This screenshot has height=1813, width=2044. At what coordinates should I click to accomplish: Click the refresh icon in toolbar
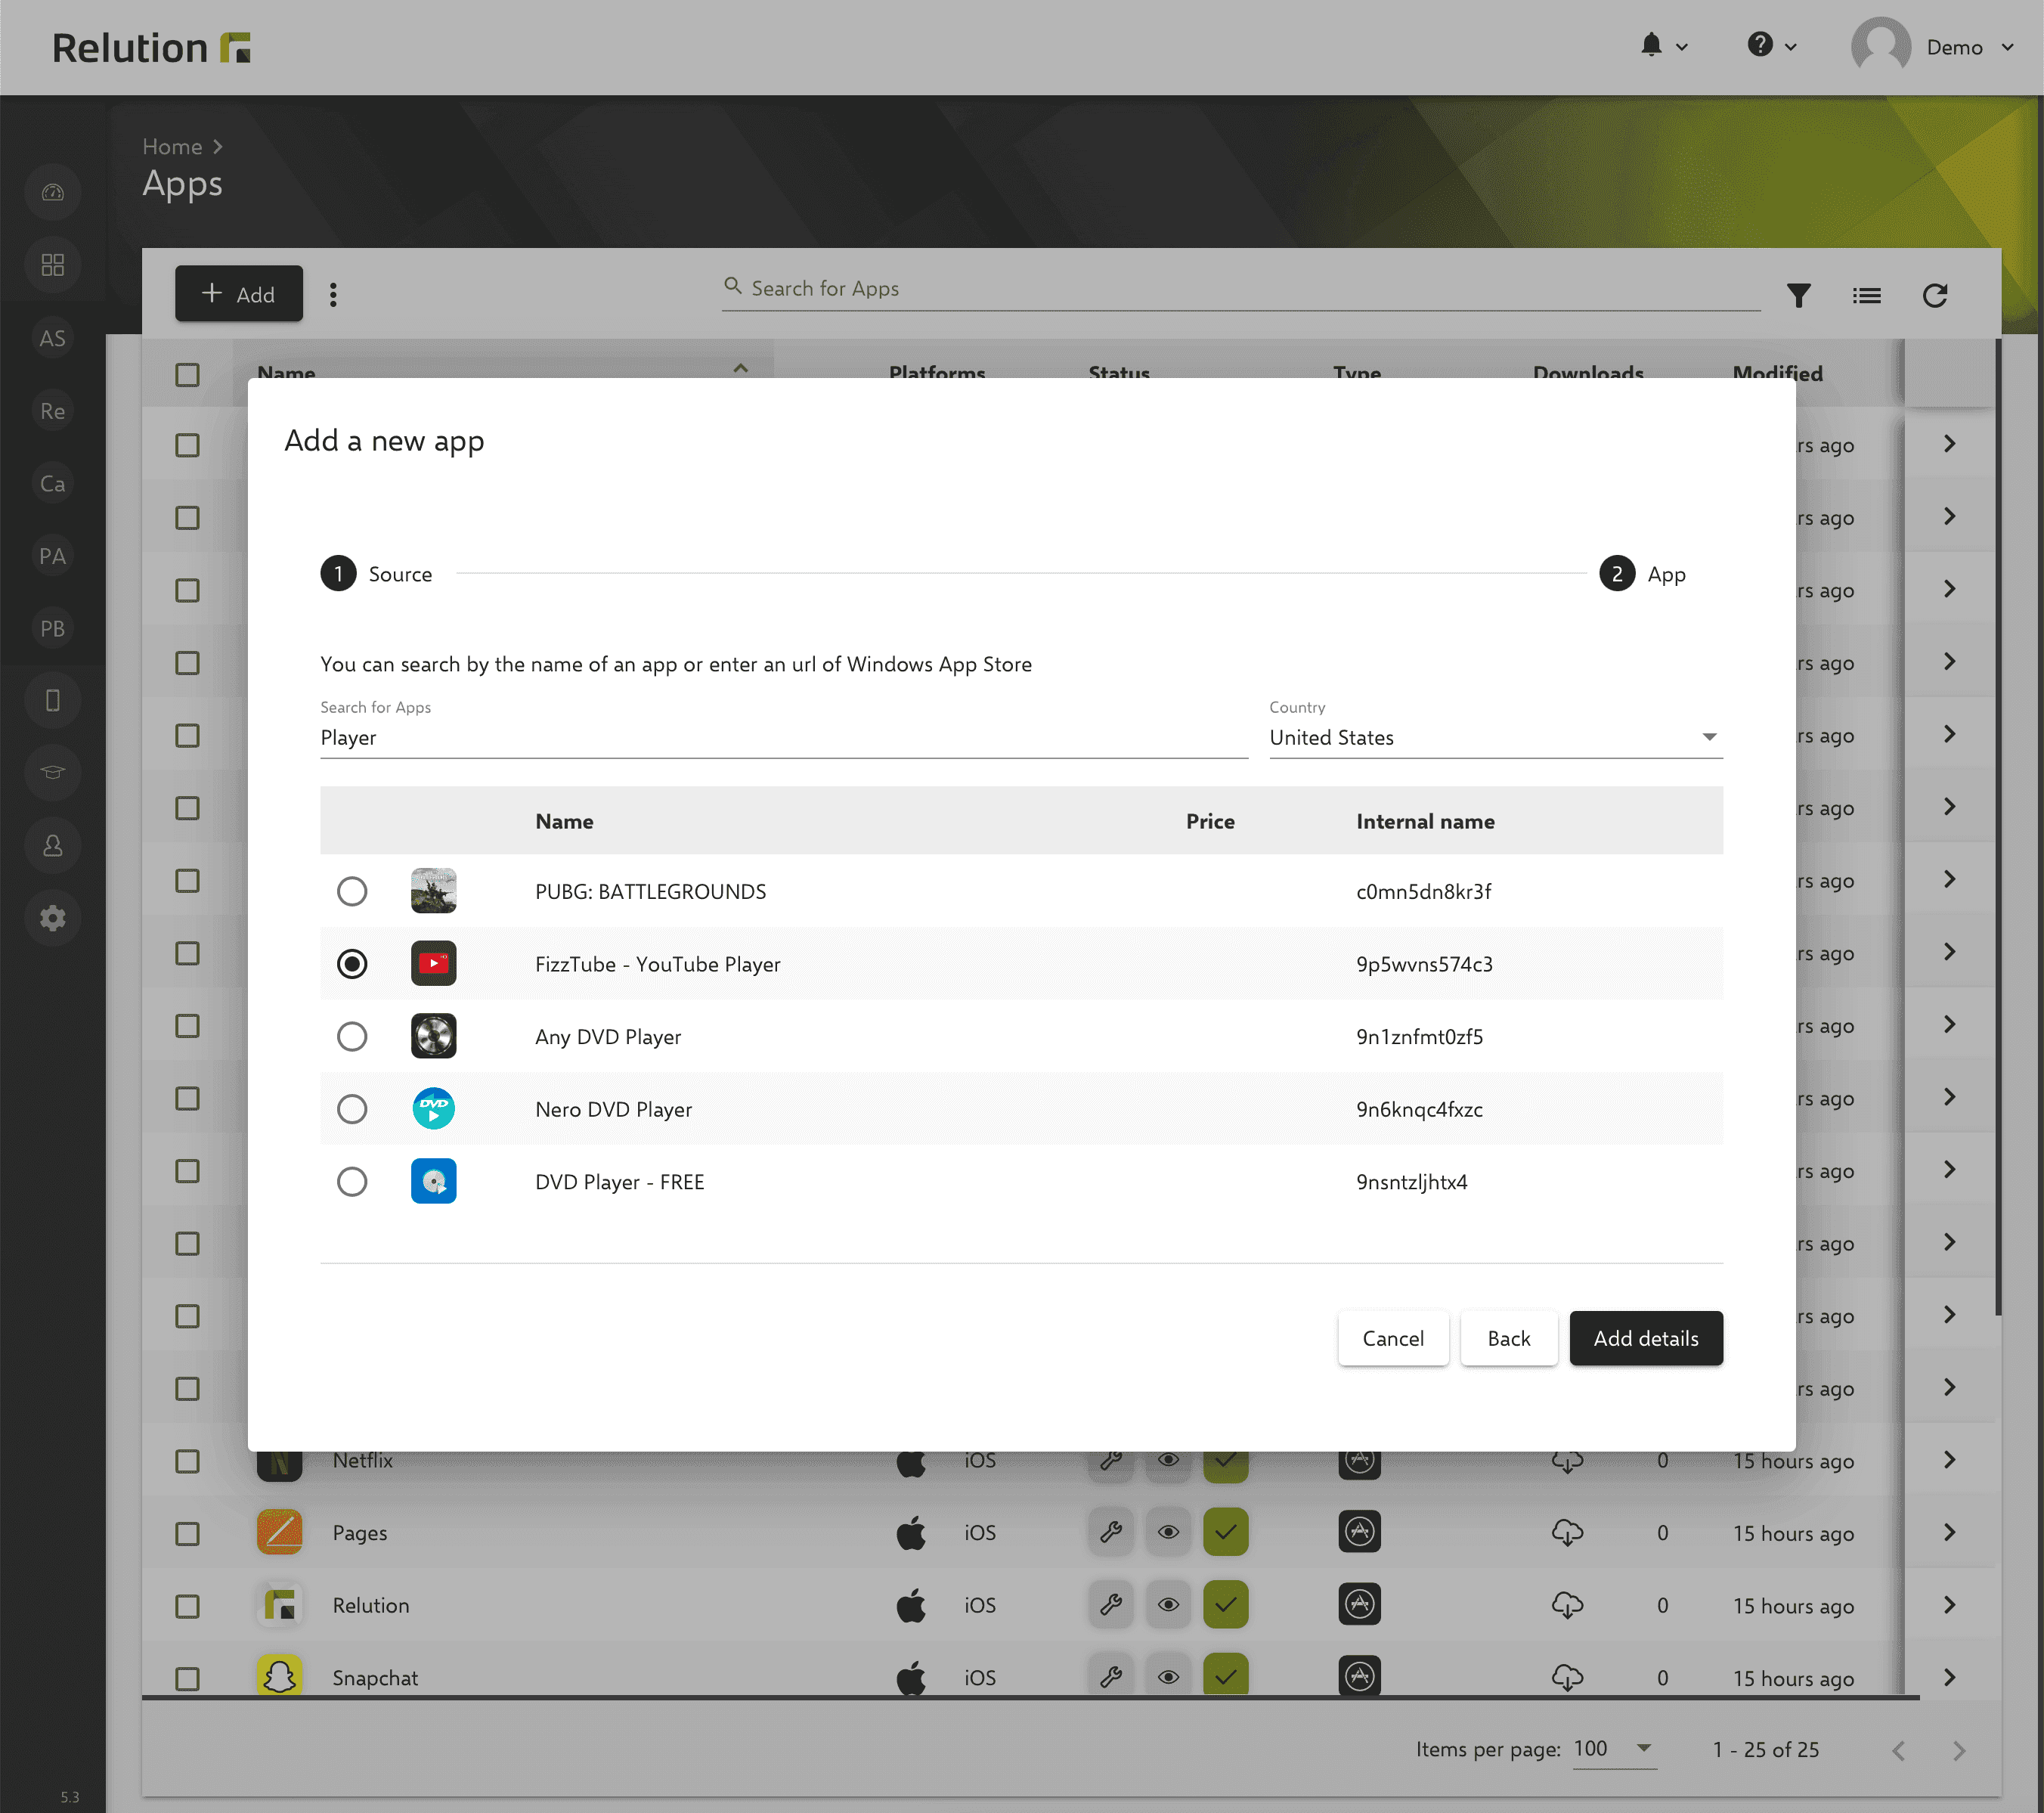(1935, 294)
